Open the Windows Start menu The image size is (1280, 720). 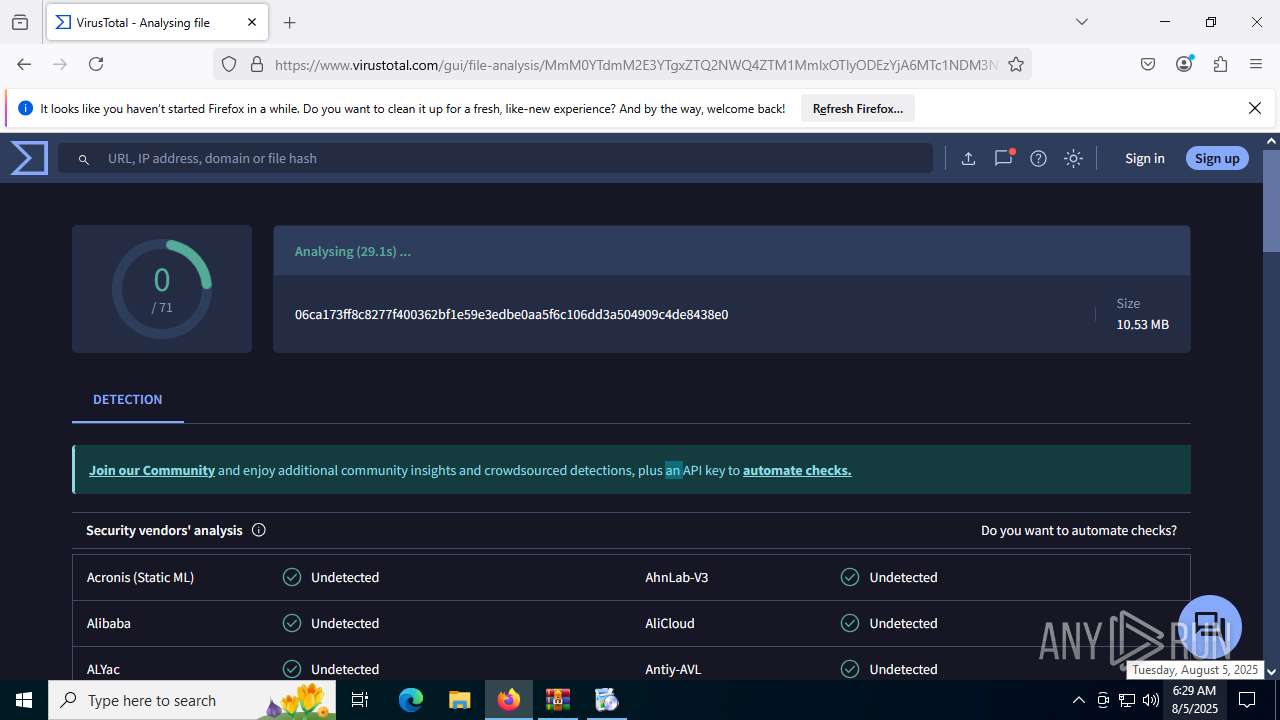(x=24, y=700)
